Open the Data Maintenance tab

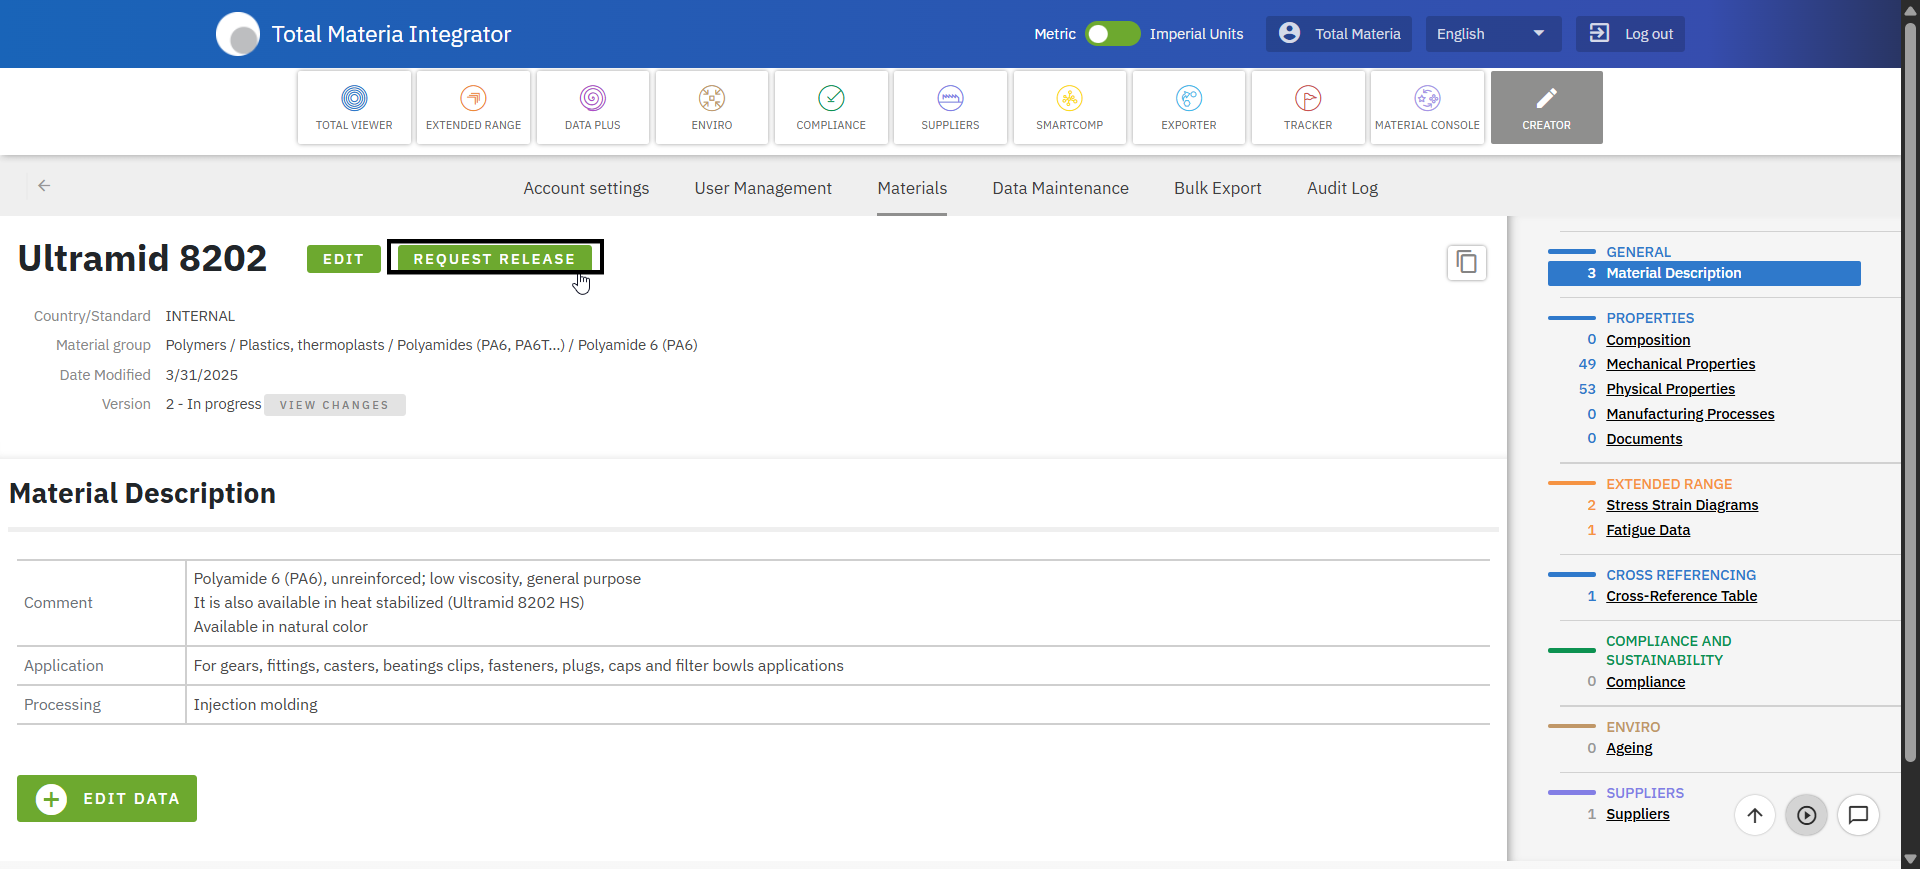click(1060, 188)
